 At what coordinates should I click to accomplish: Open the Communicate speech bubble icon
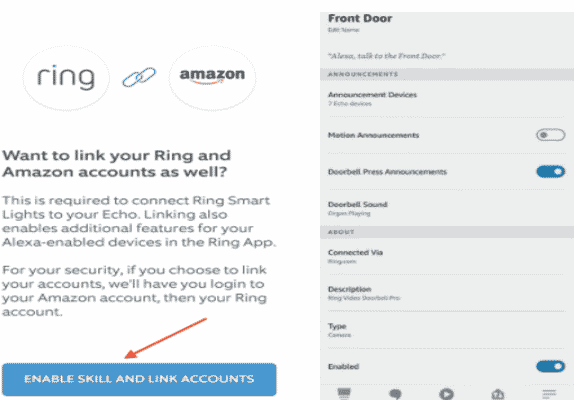pos(395,394)
